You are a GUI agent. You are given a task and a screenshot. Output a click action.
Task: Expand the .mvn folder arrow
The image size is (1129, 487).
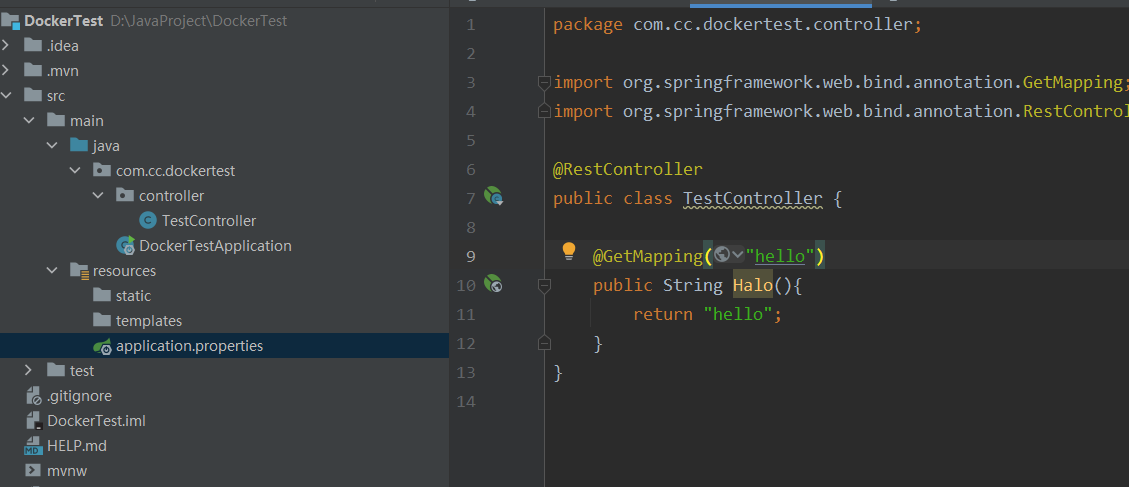pyautogui.click(x=6, y=71)
